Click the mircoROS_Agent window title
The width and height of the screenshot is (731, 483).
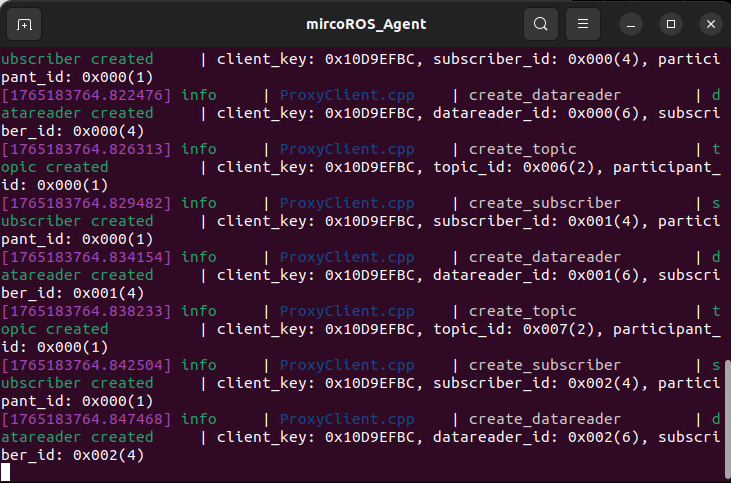366,24
